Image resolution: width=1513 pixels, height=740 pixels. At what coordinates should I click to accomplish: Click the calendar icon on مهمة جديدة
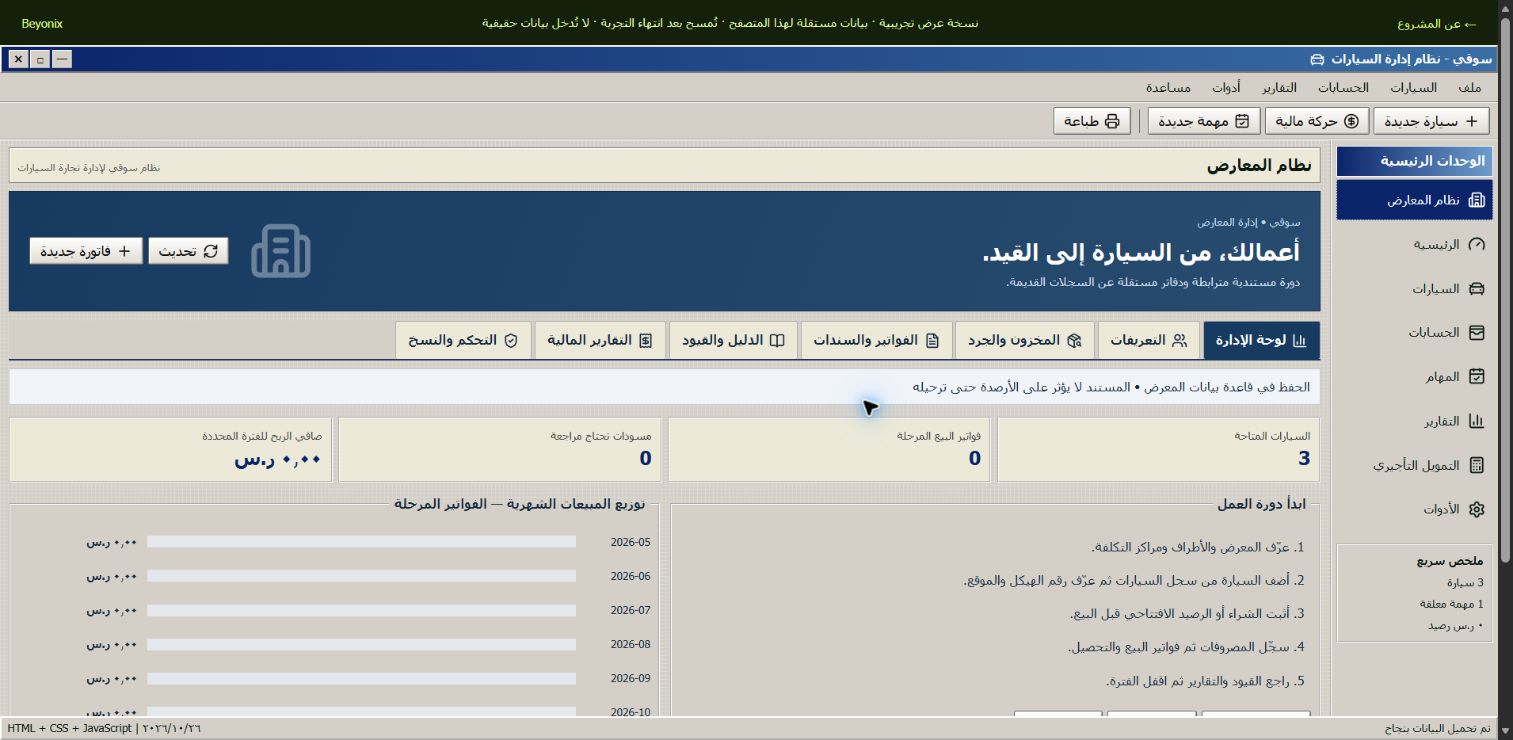pyautogui.click(x=1242, y=121)
